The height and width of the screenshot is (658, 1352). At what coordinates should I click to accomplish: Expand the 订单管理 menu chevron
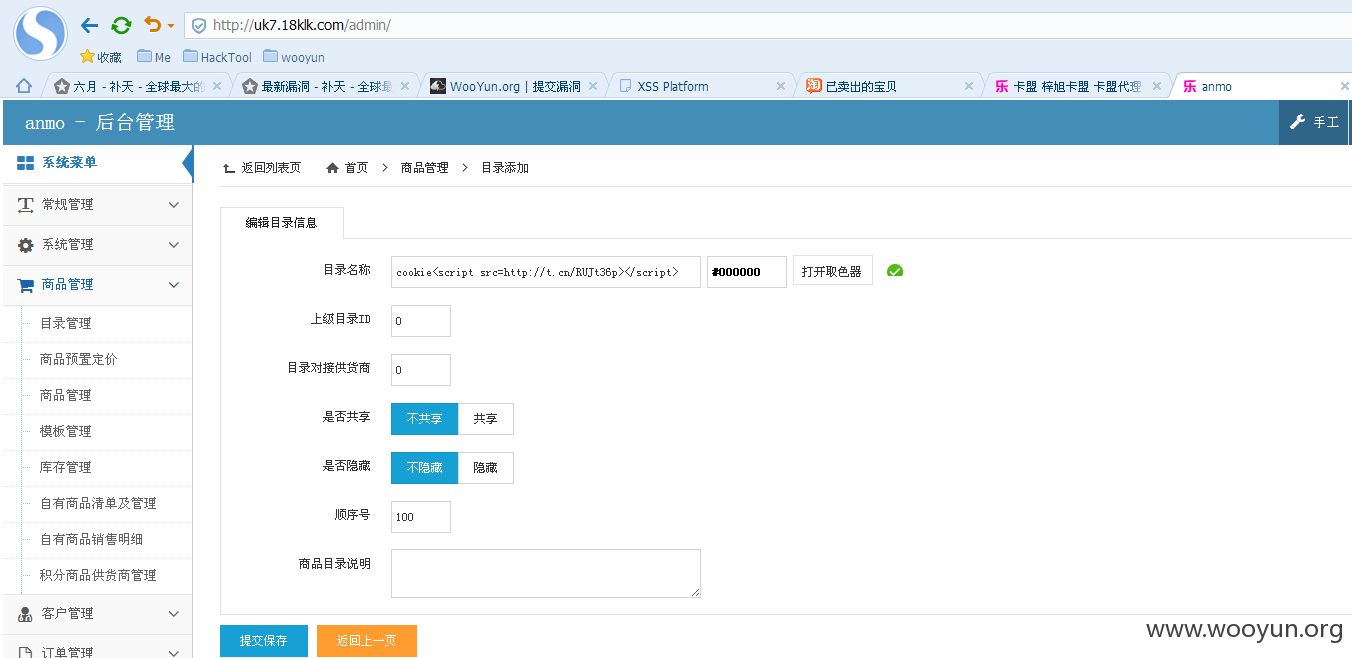click(174, 653)
